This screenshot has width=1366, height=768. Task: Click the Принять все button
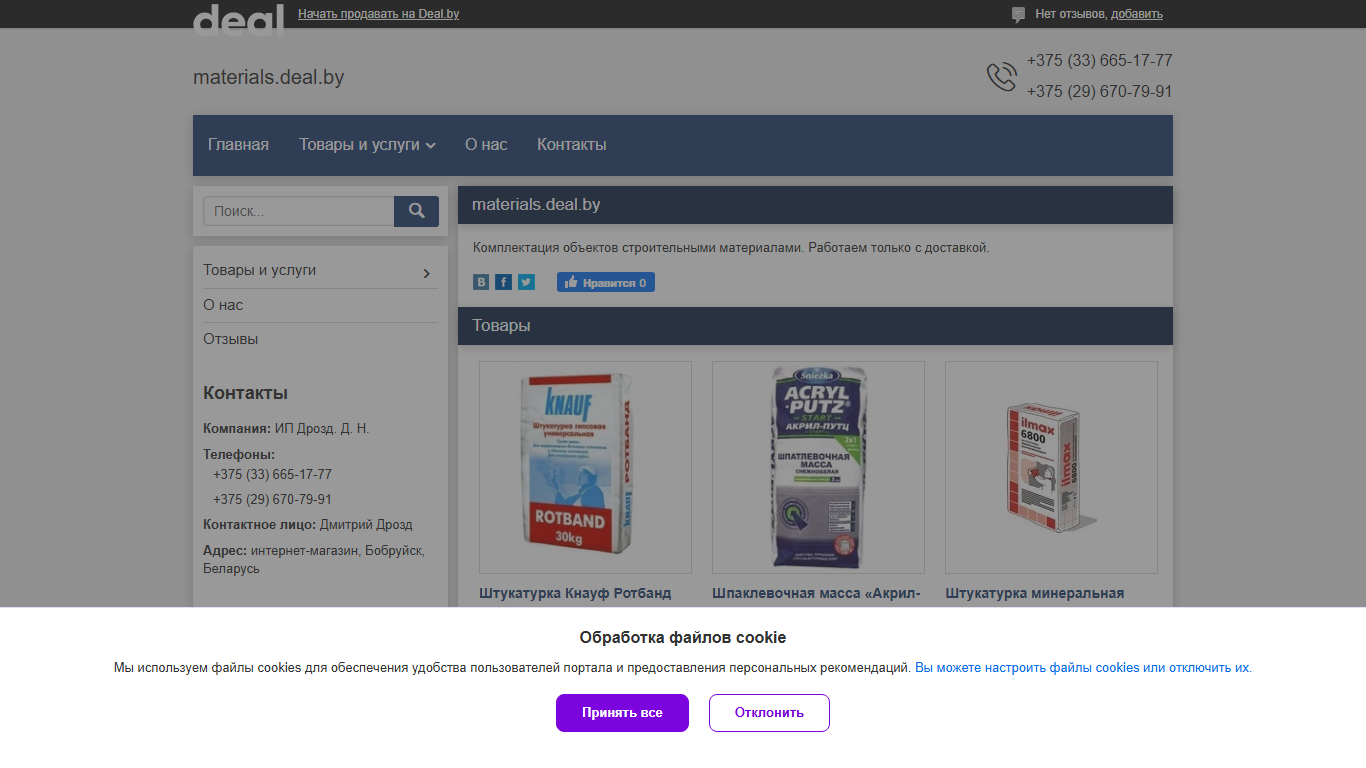622,713
